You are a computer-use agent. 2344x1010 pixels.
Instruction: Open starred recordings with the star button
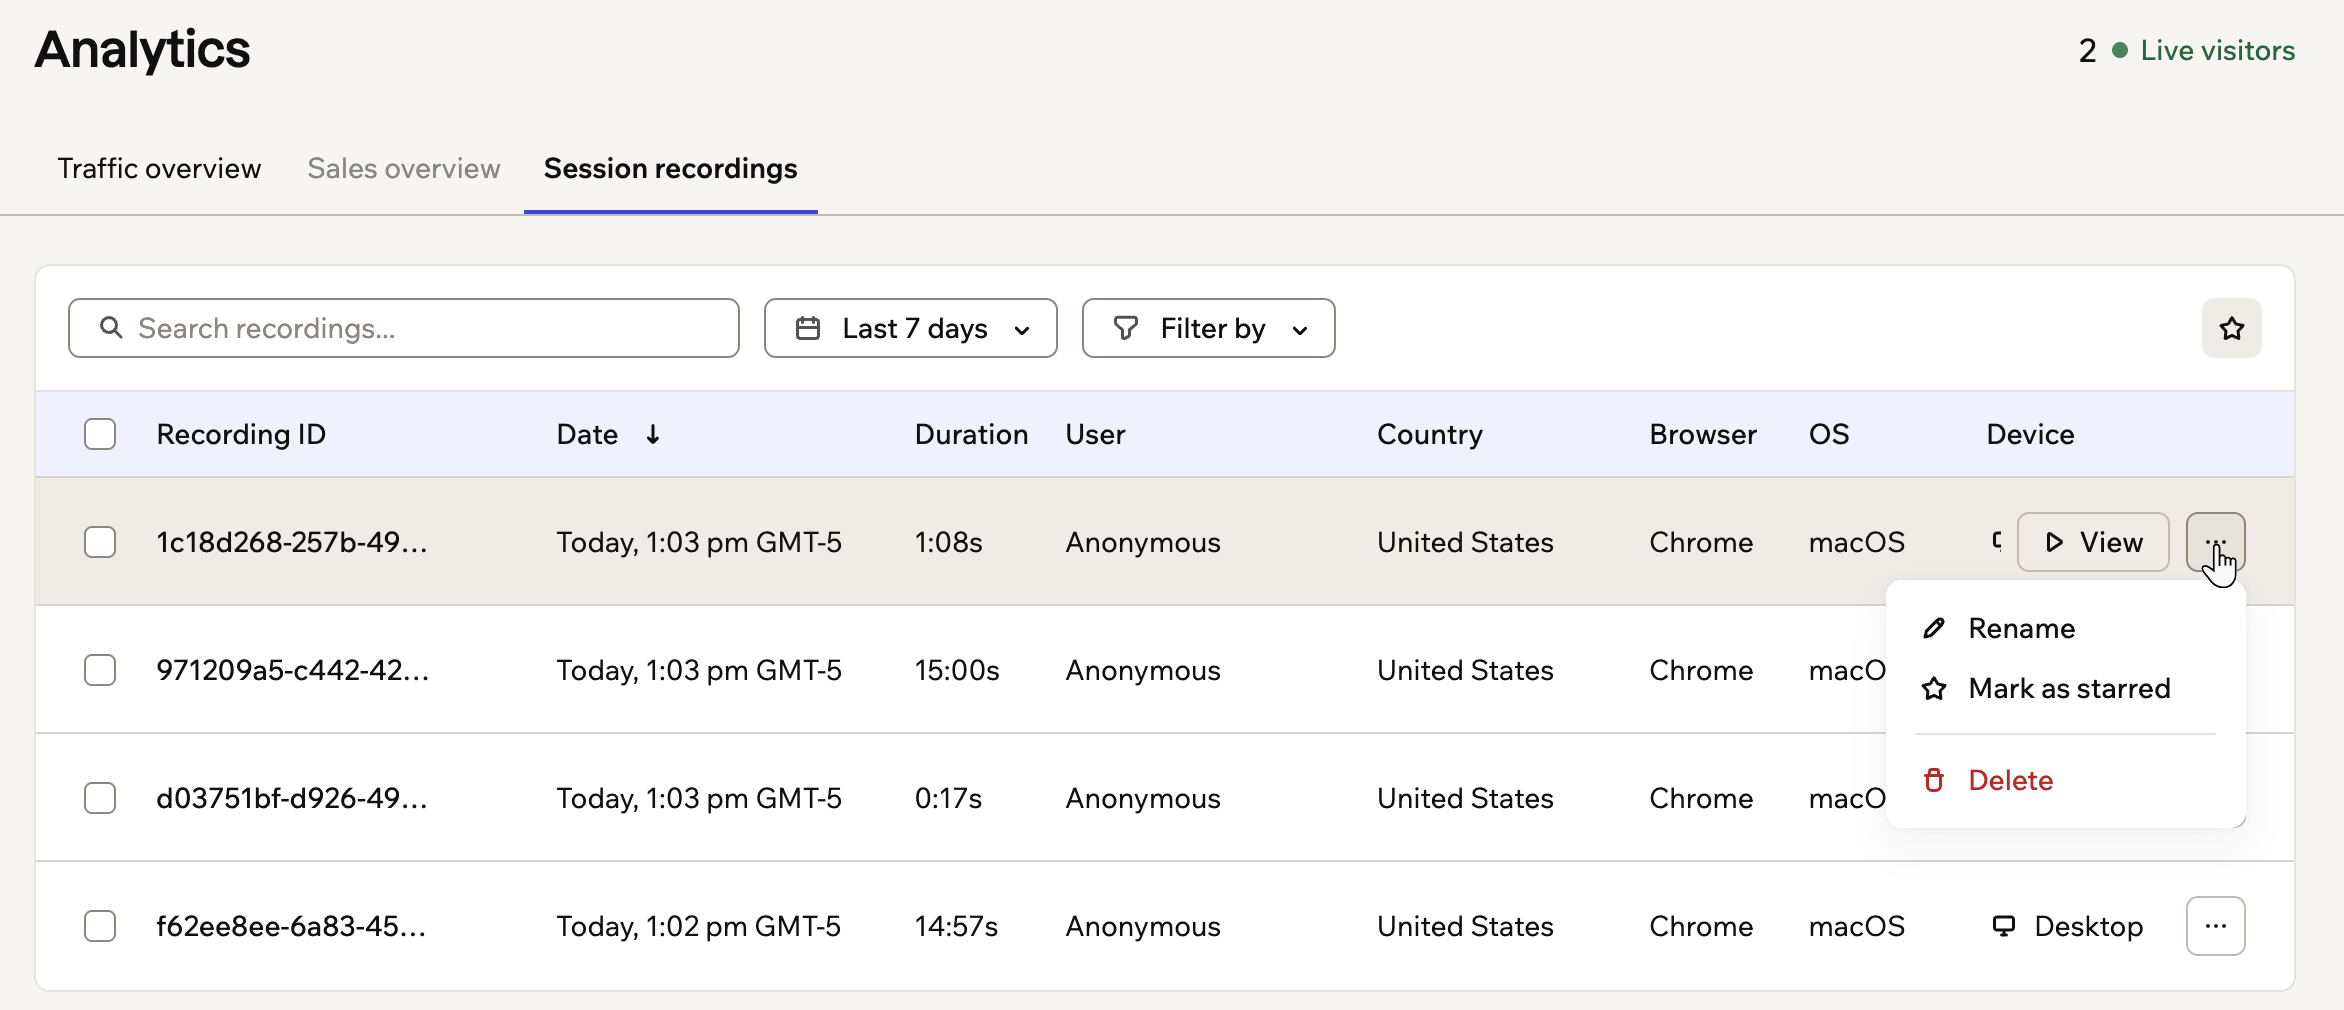pyautogui.click(x=2231, y=328)
